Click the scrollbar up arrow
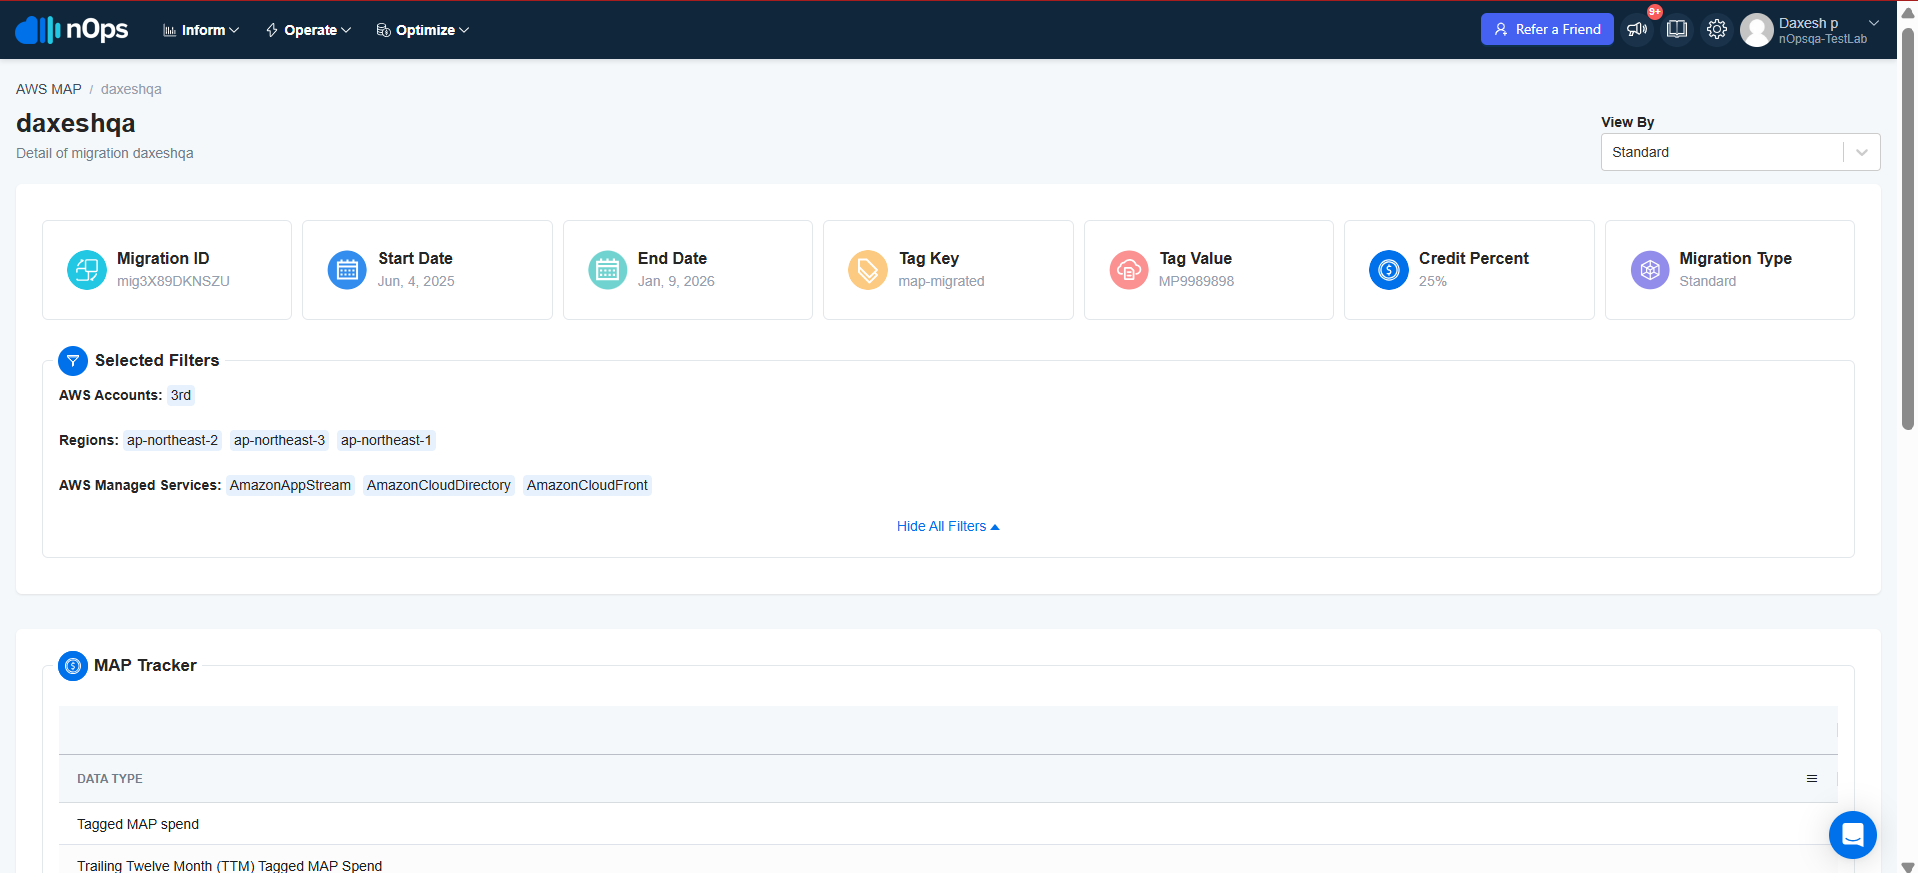 pyautogui.click(x=1908, y=13)
